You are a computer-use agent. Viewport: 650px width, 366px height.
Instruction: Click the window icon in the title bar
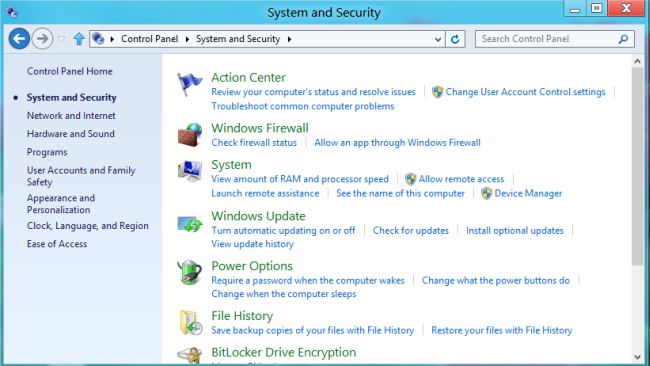[12, 12]
